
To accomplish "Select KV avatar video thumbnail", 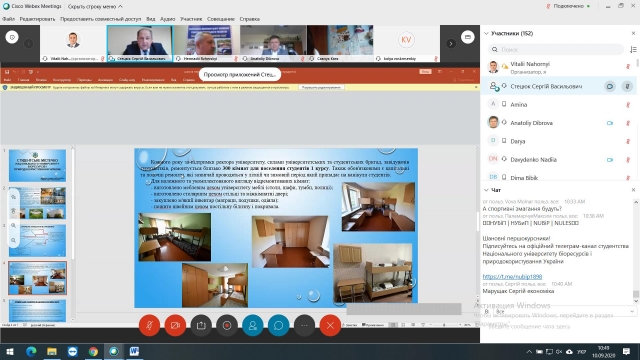I will [407, 43].
